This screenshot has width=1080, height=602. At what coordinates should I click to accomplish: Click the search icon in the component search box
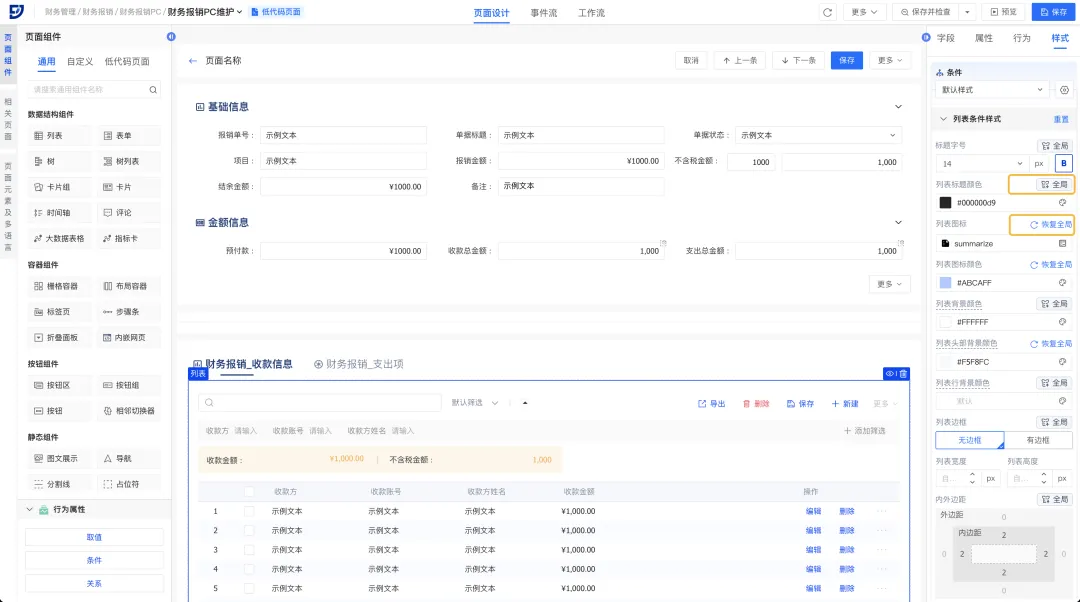[x=153, y=90]
